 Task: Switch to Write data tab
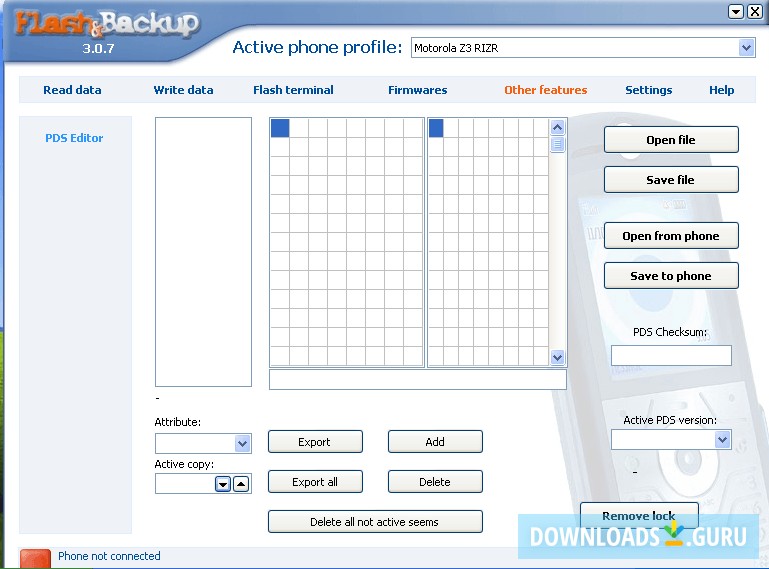coord(183,90)
